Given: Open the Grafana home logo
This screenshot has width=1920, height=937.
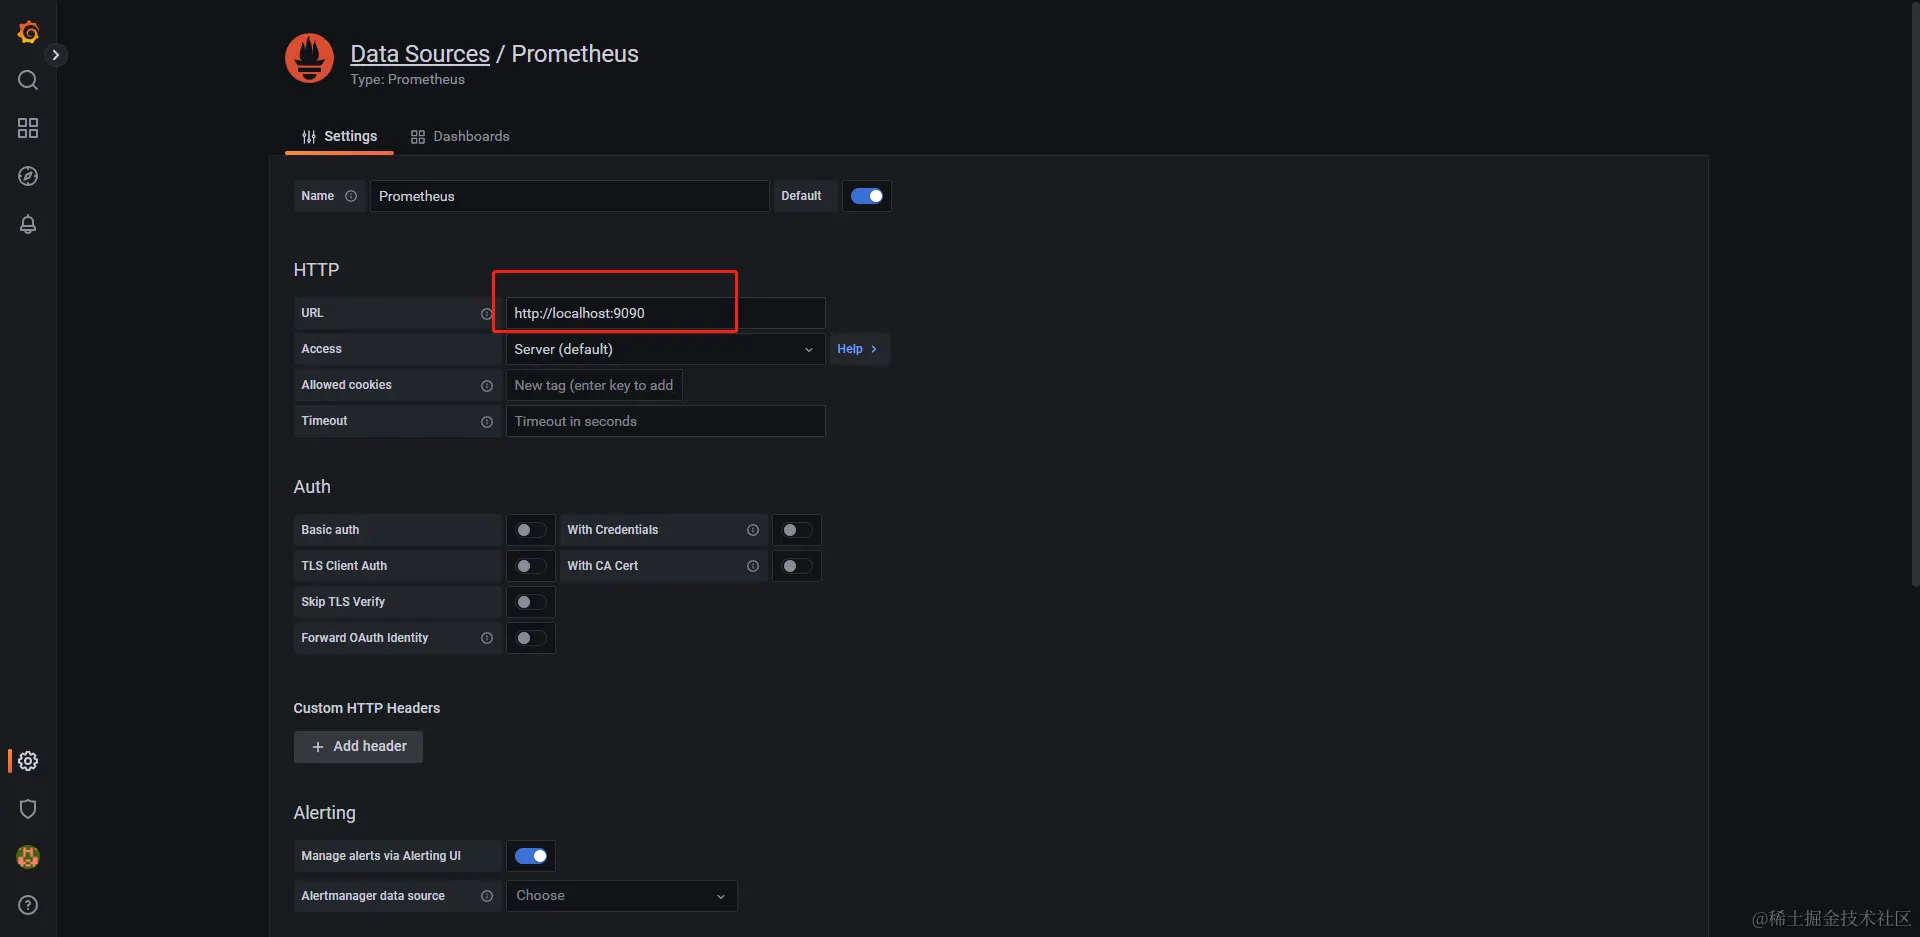Looking at the screenshot, I should [28, 32].
